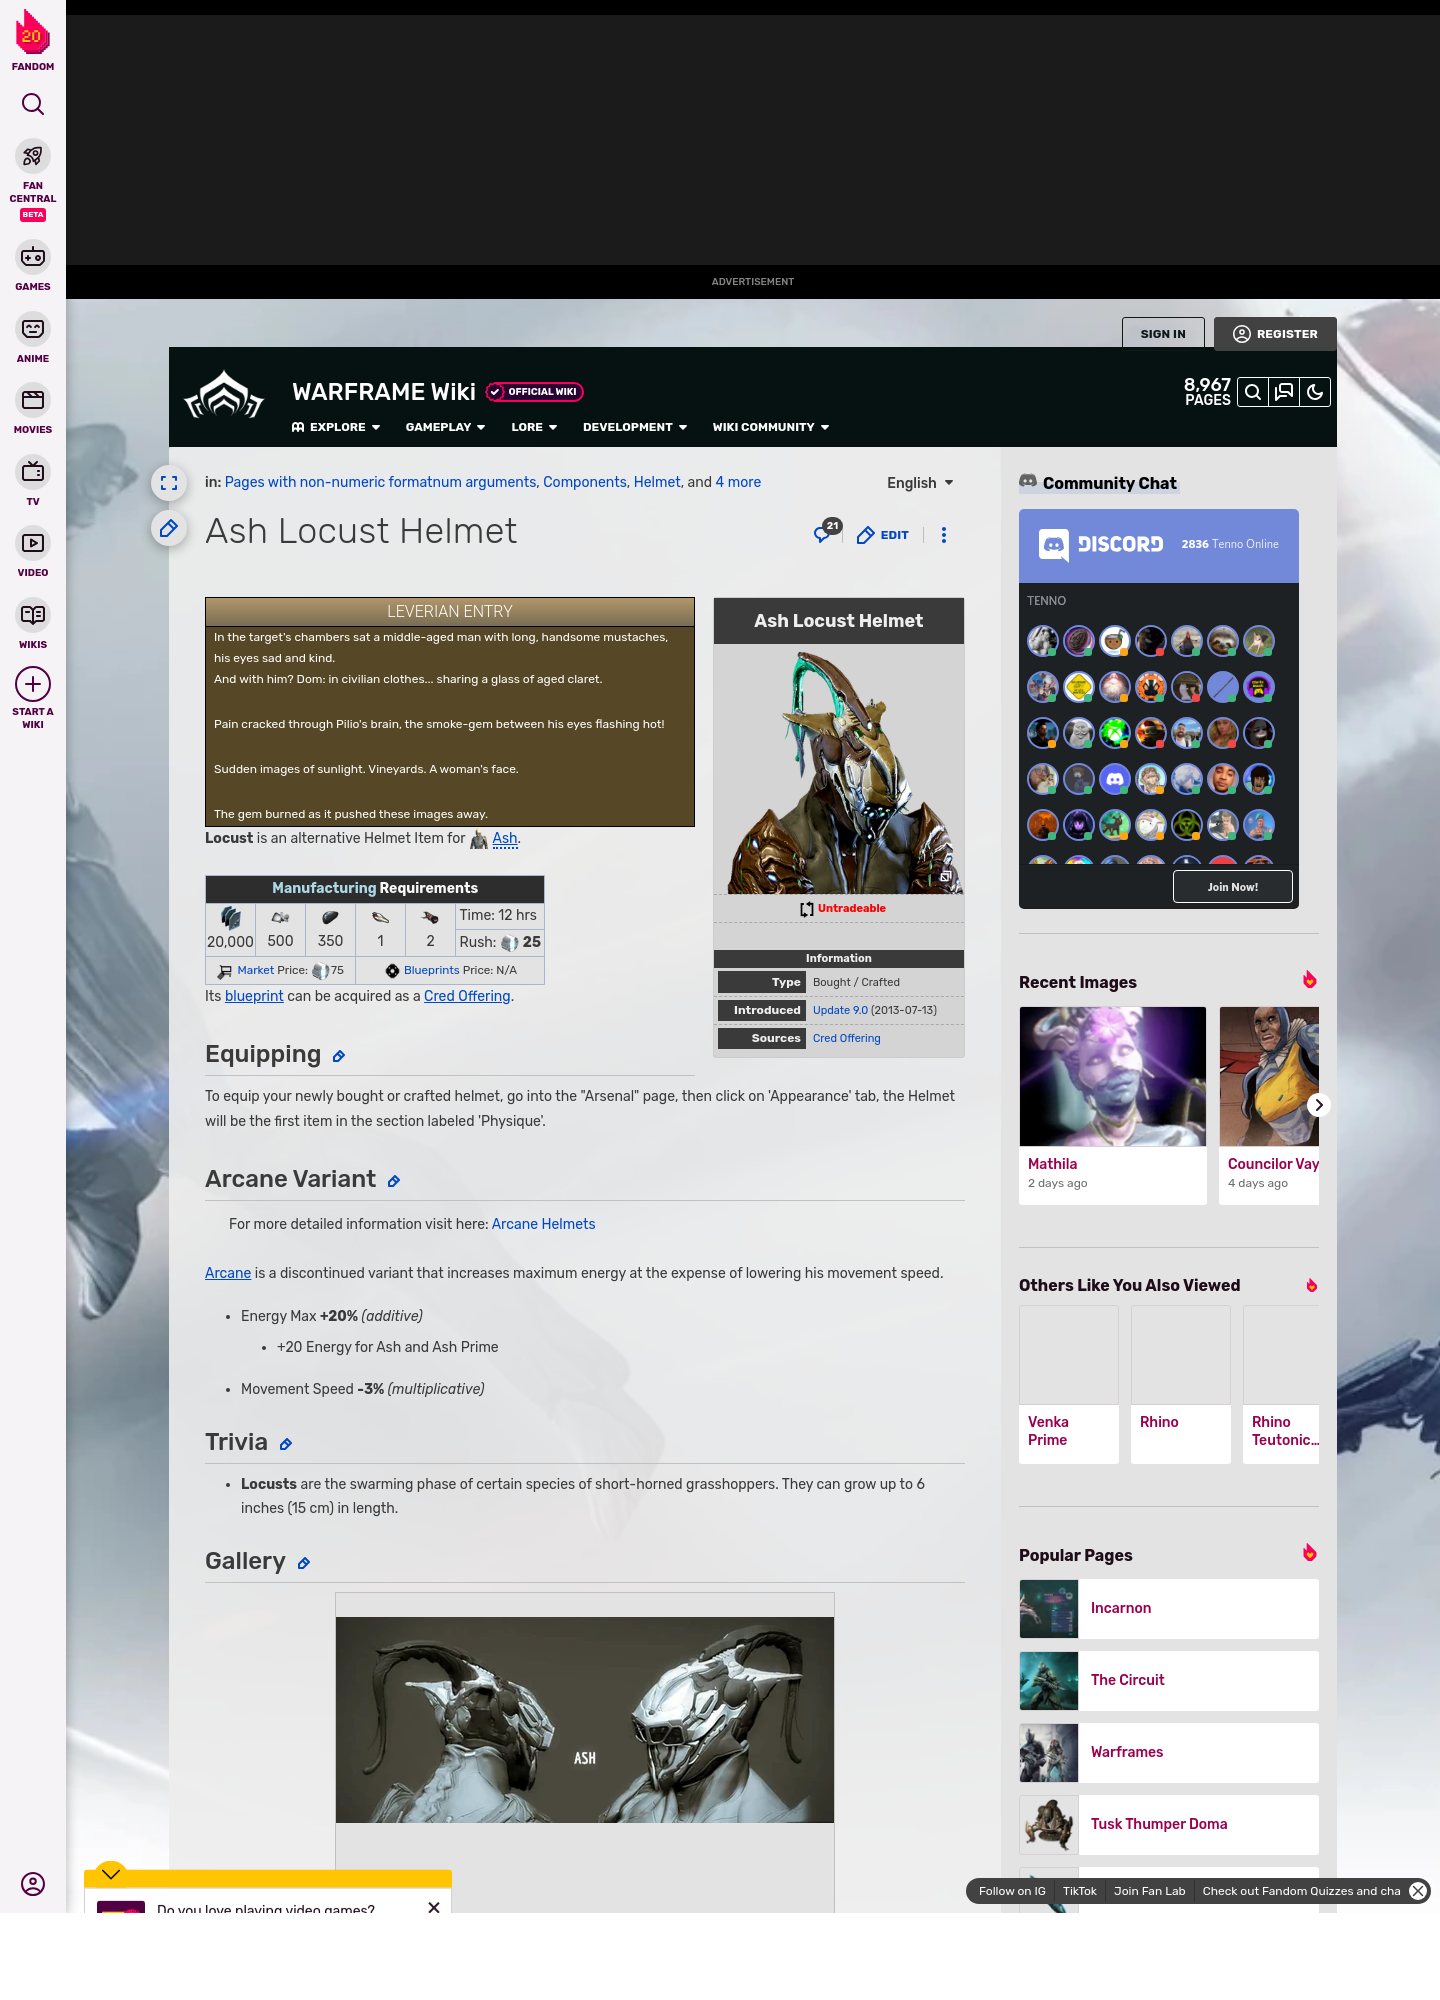The image size is (1440, 2000).
Task: Open The Circuit popular page
Action: pyautogui.click(x=1169, y=1681)
